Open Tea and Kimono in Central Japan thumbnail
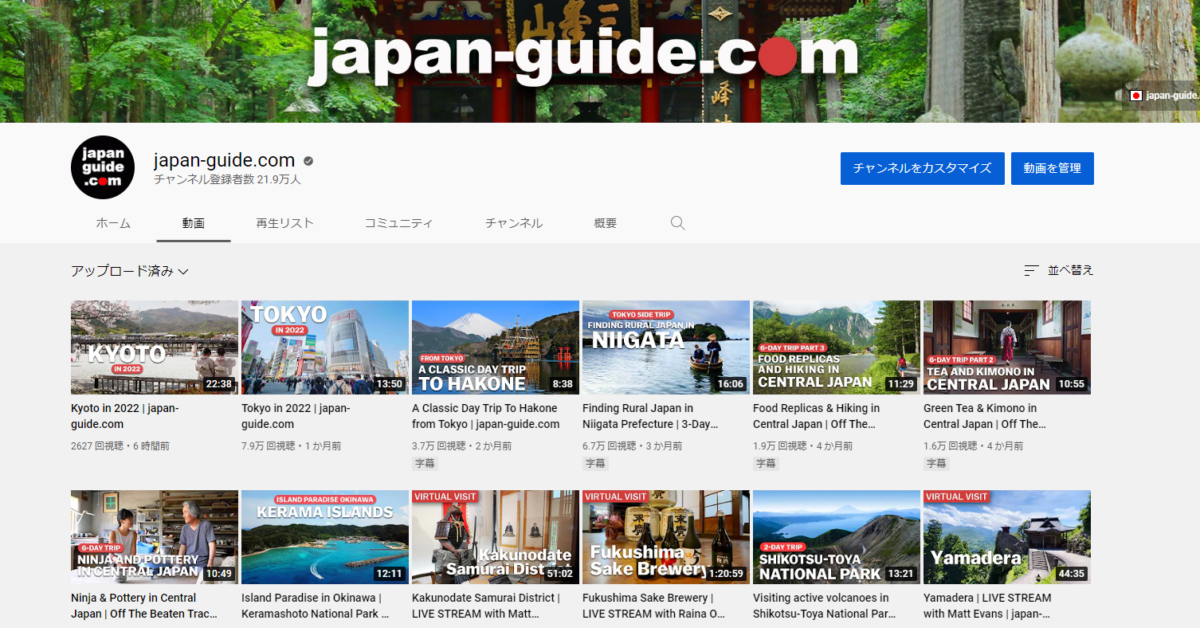Viewport: 1200px width, 628px height. click(1007, 347)
